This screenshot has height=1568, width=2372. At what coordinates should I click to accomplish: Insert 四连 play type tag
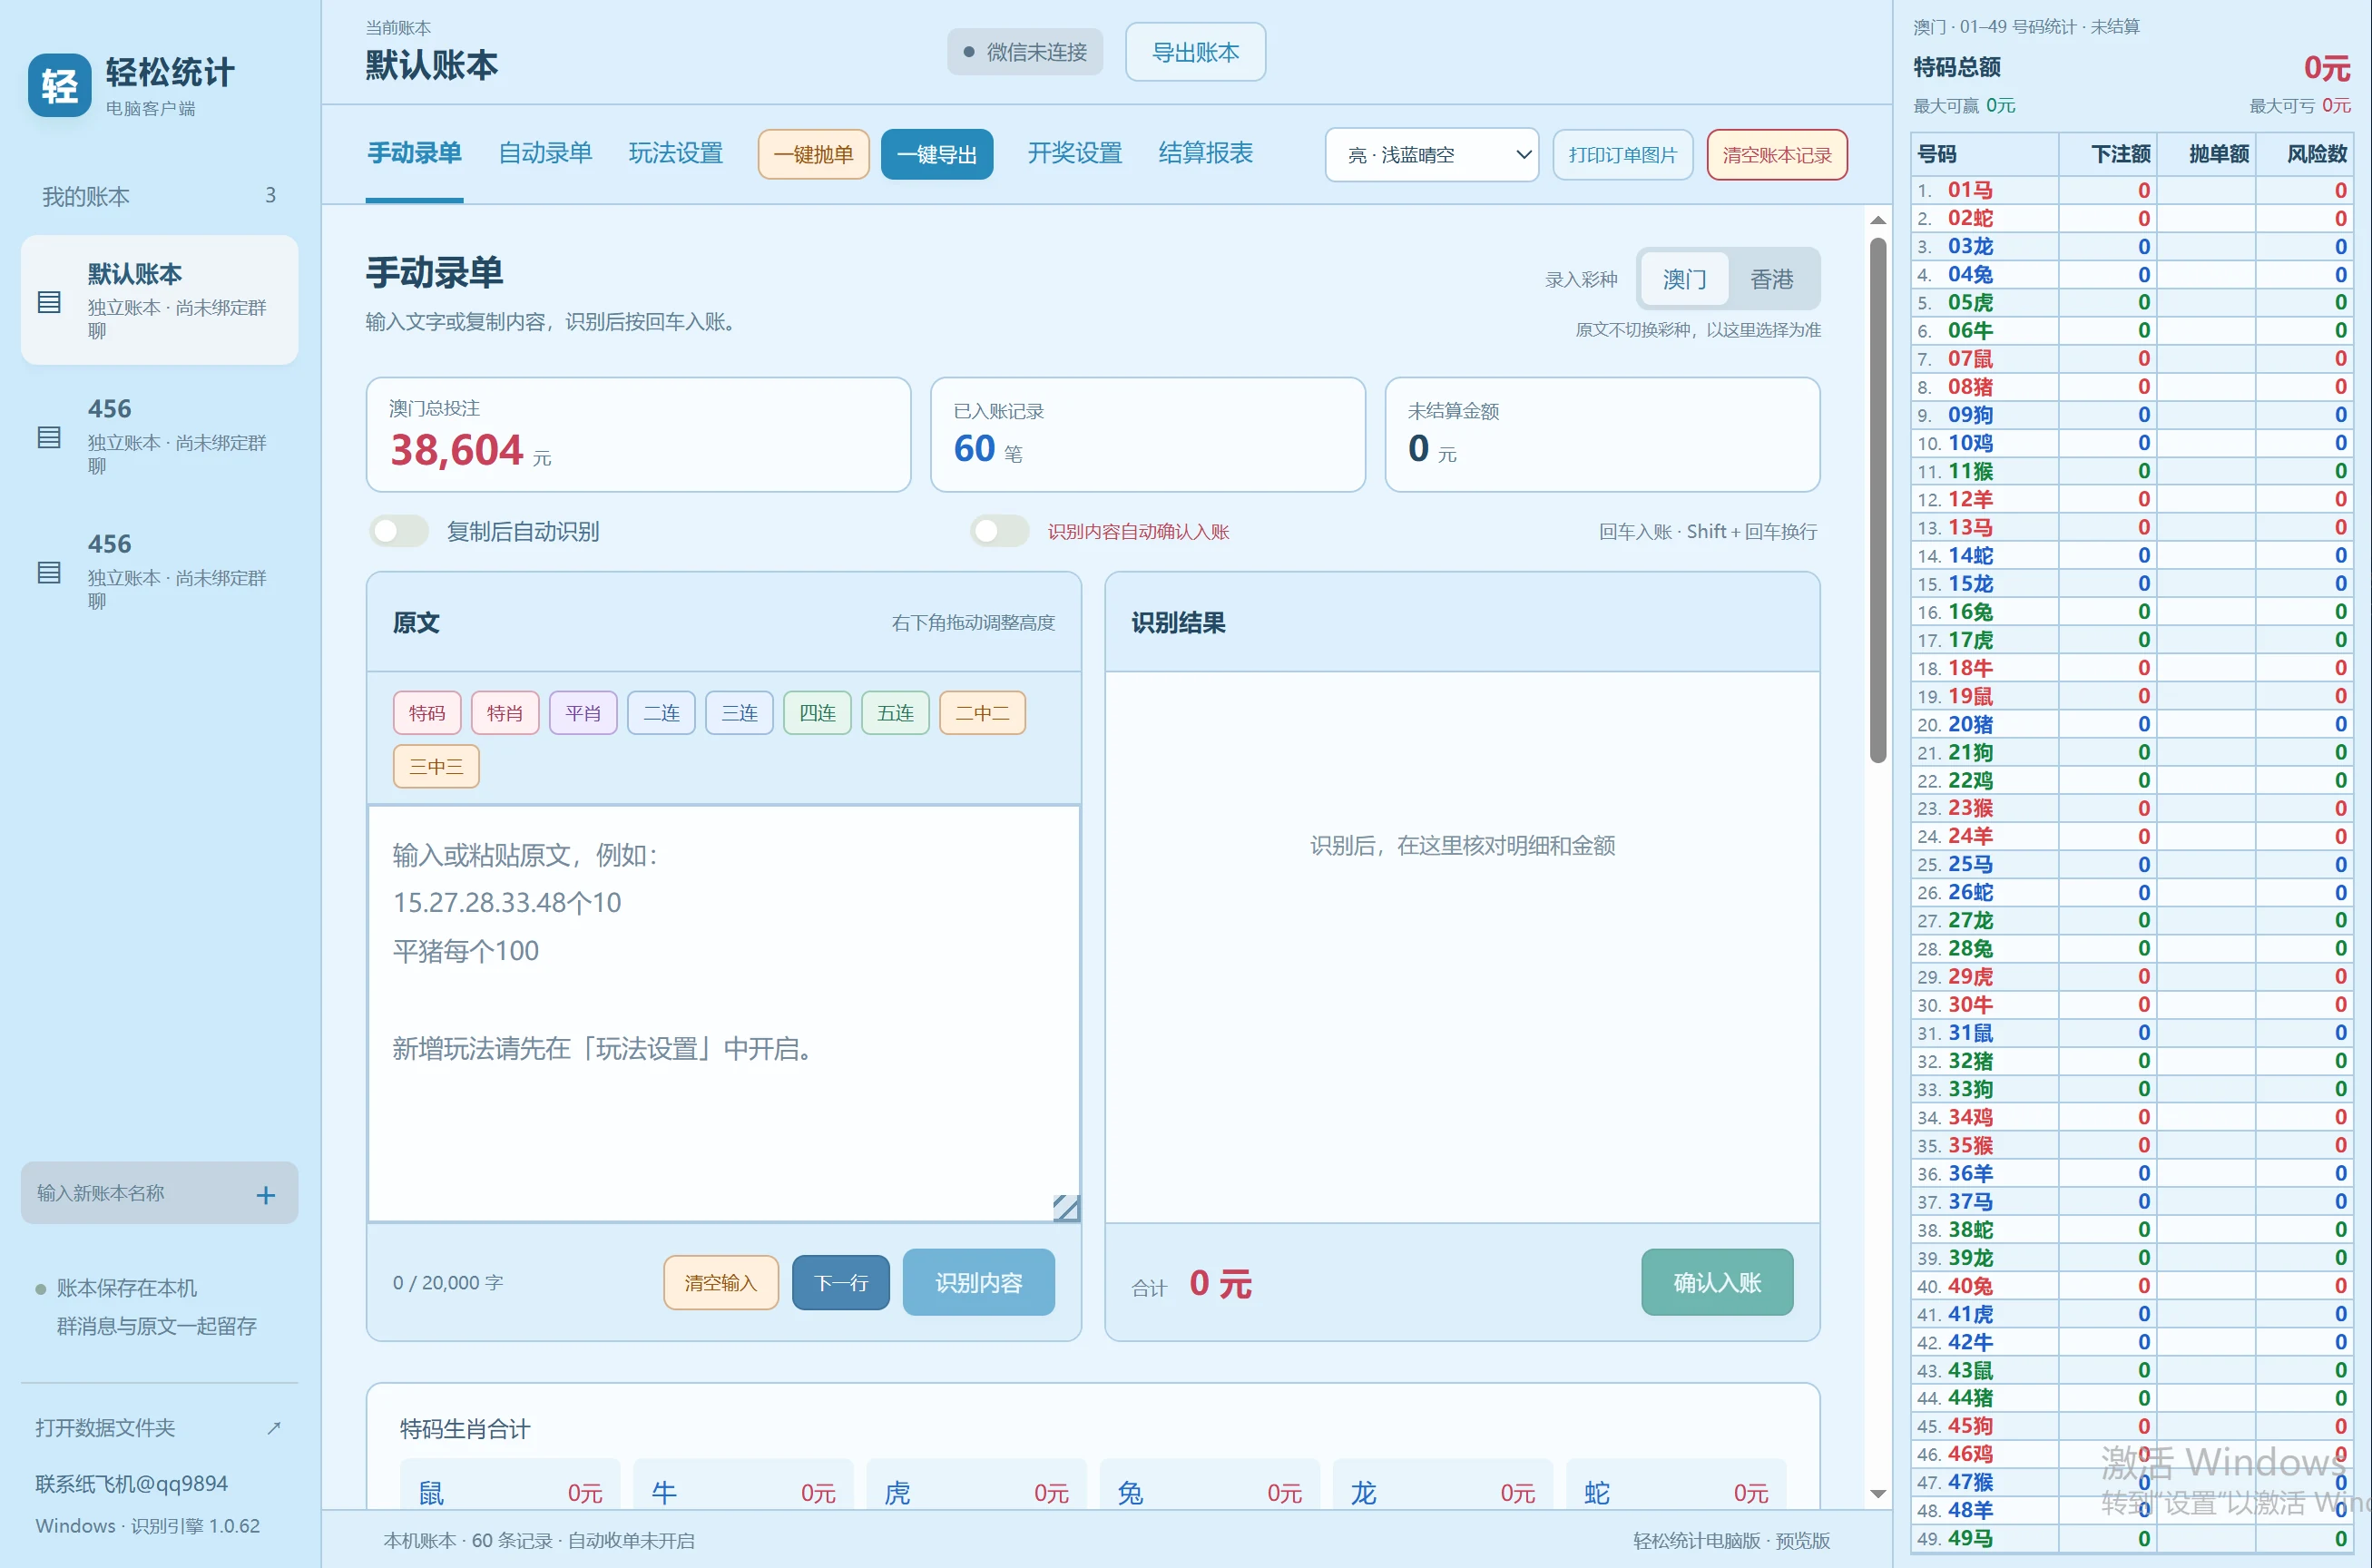pyautogui.click(x=817, y=713)
